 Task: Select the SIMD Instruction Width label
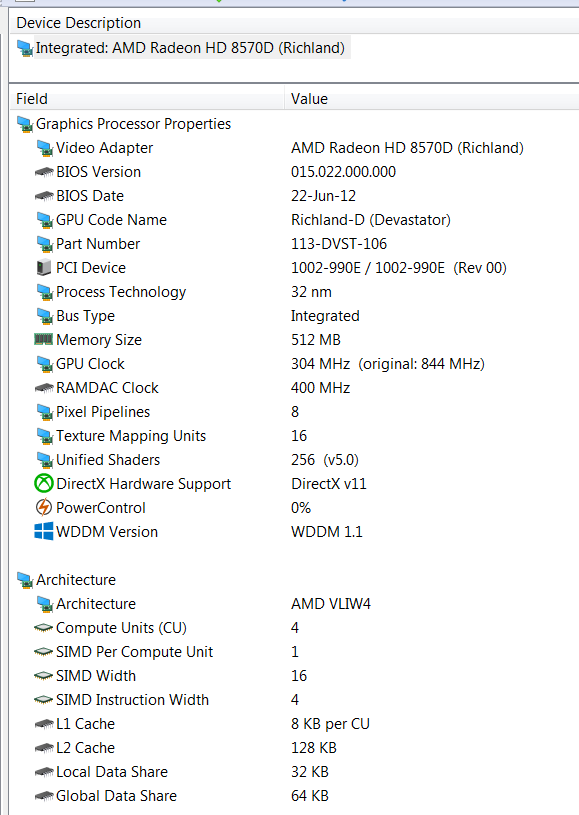(133, 700)
